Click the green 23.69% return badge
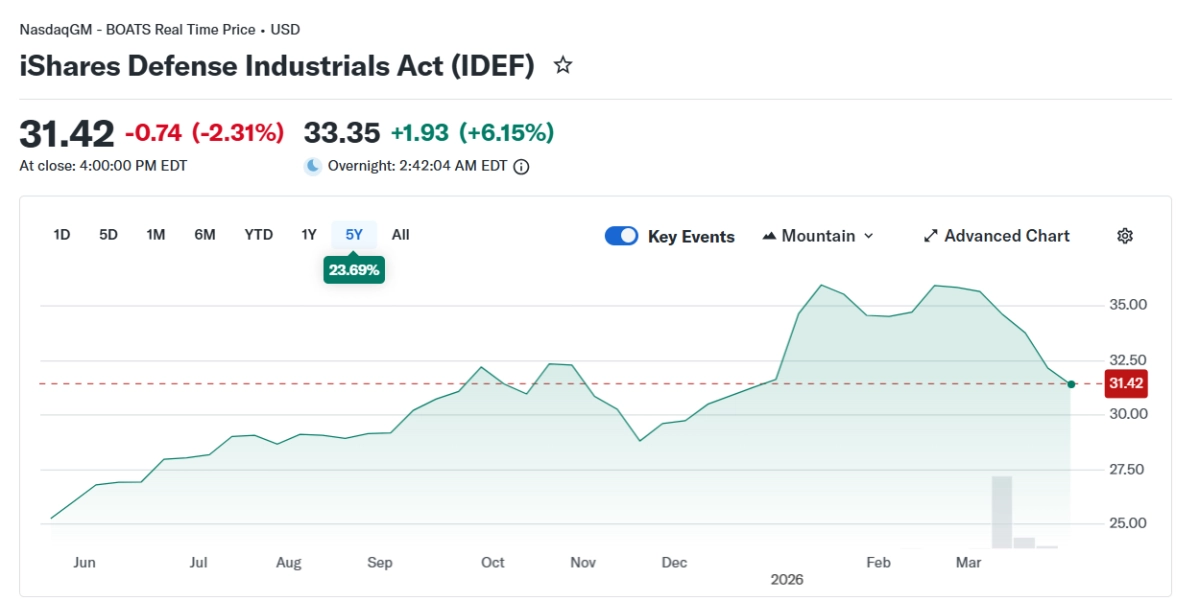Image resolution: width=1200 pixels, height=601 pixels. (x=354, y=269)
